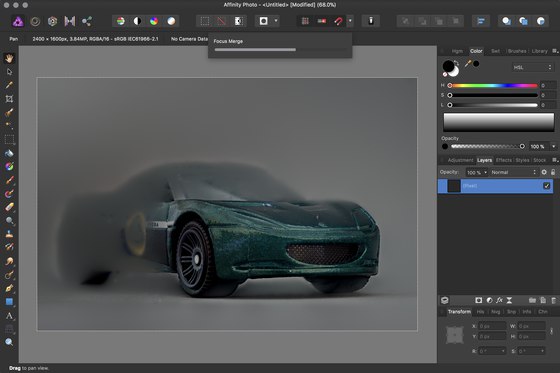Select the Crop tool
The width and height of the screenshot is (560, 373).
(x=9, y=99)
